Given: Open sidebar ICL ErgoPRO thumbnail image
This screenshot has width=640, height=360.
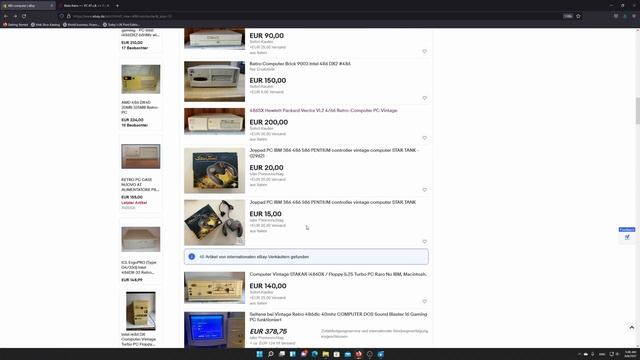Looking at the screenshot, I should [140, 239].
